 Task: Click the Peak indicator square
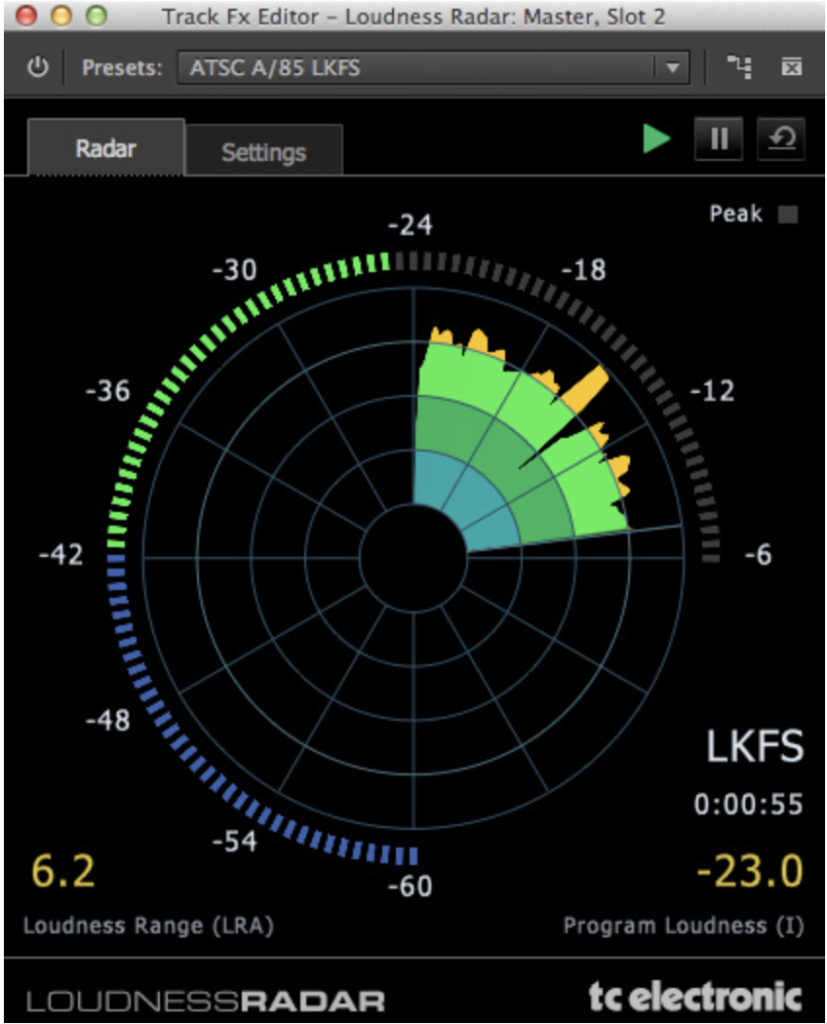coord(788,214)
